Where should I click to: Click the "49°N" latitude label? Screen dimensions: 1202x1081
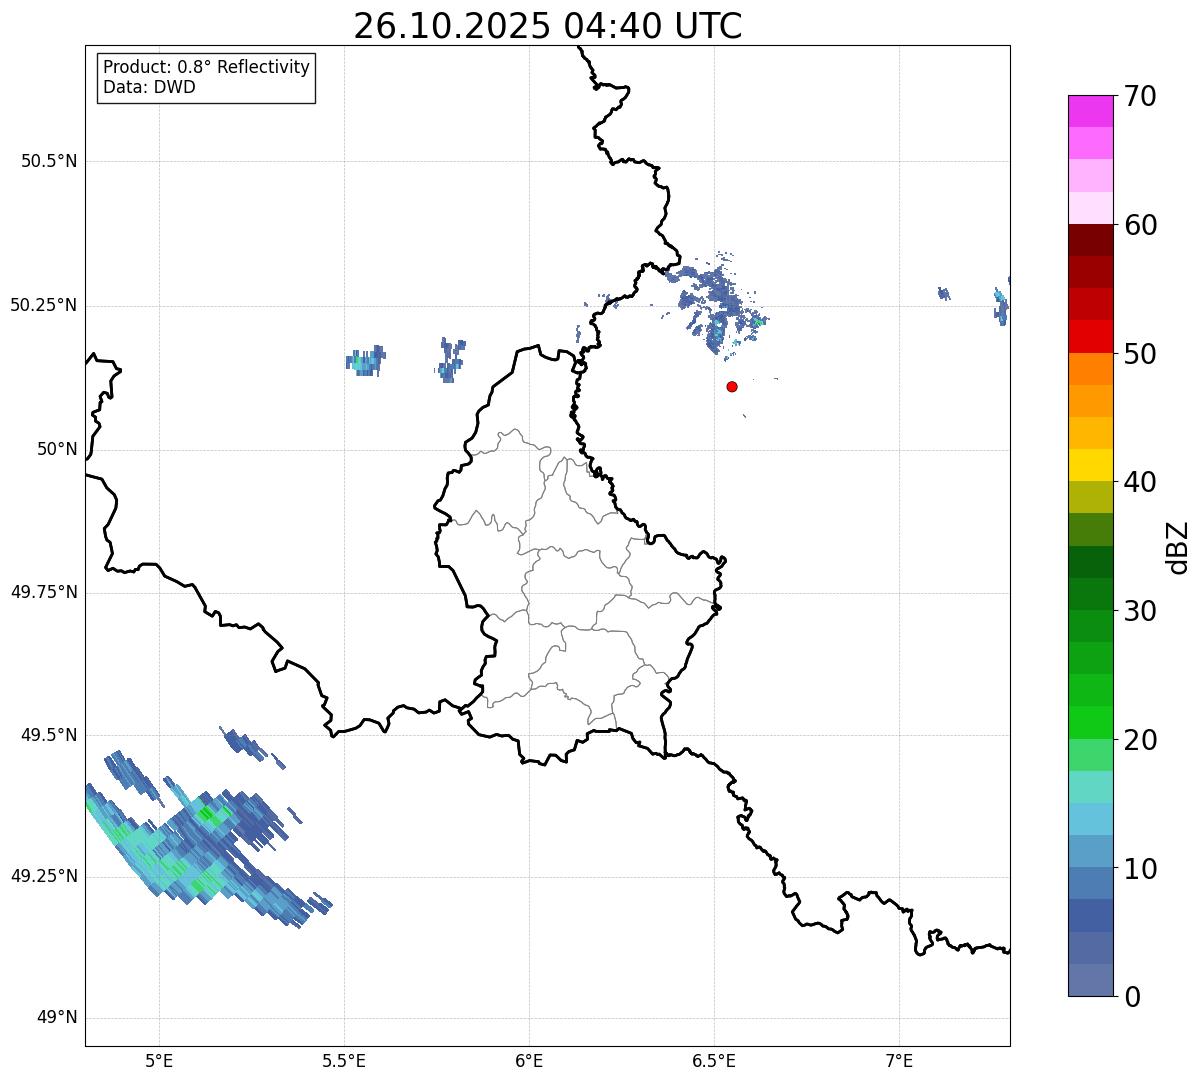click(57, 1018)
